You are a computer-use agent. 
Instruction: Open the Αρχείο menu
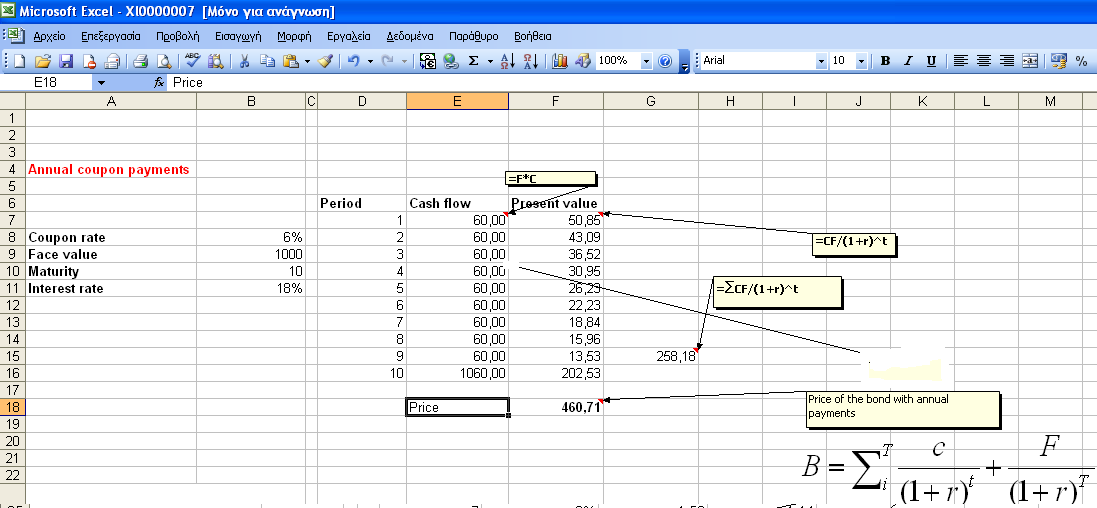pyautogui.click(x=49, y=36)
